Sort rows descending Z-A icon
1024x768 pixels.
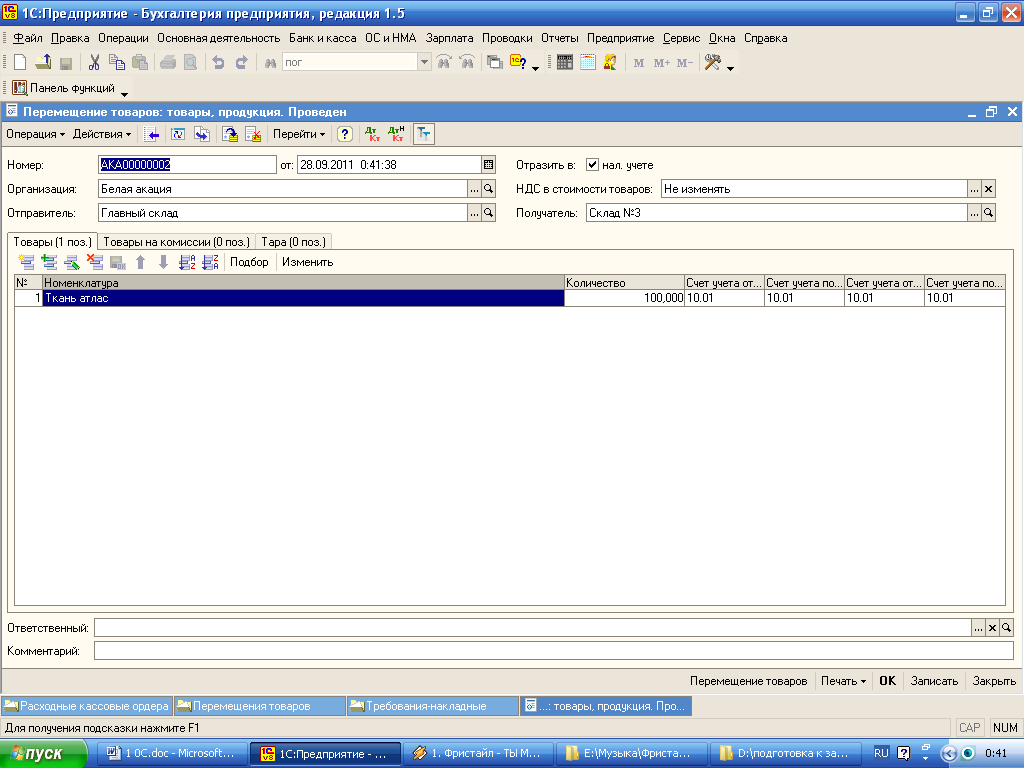tap(210, 263)
